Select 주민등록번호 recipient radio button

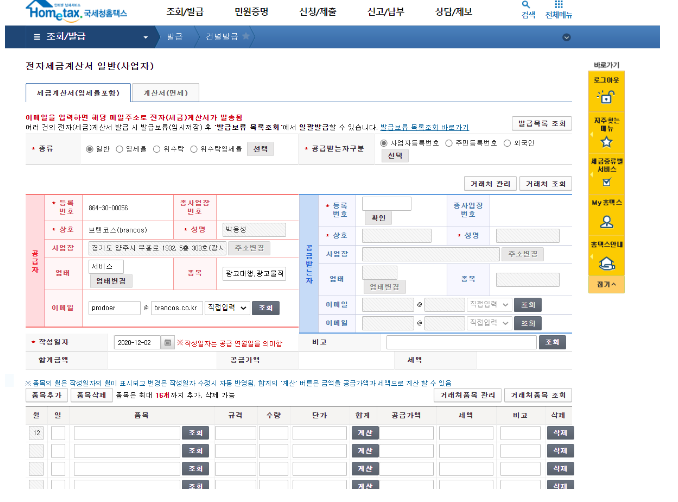click(x=449, y=143)
